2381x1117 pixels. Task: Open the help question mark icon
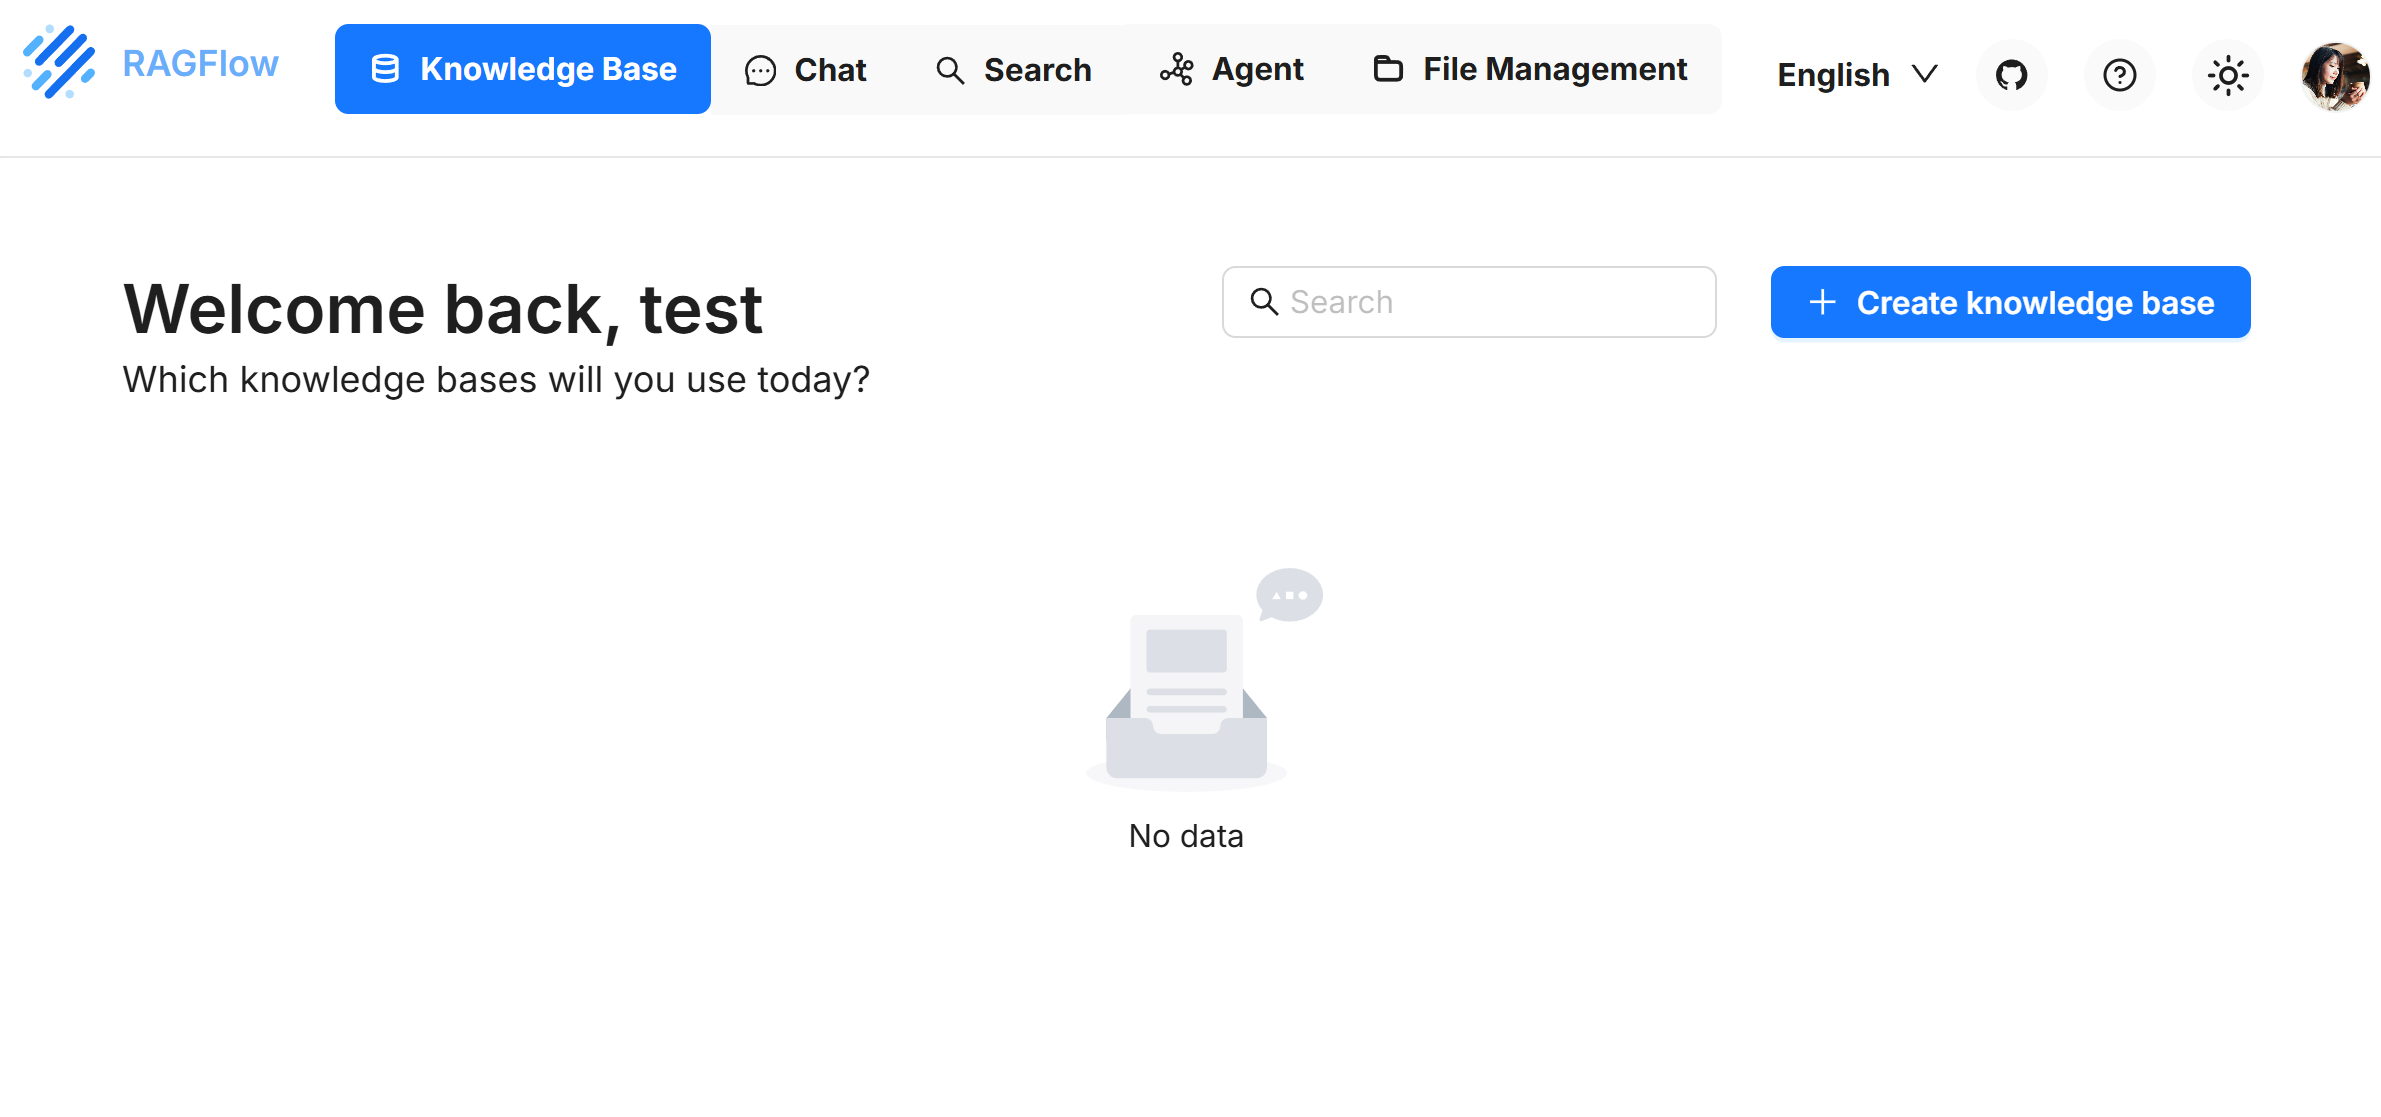pos(2119,75)
